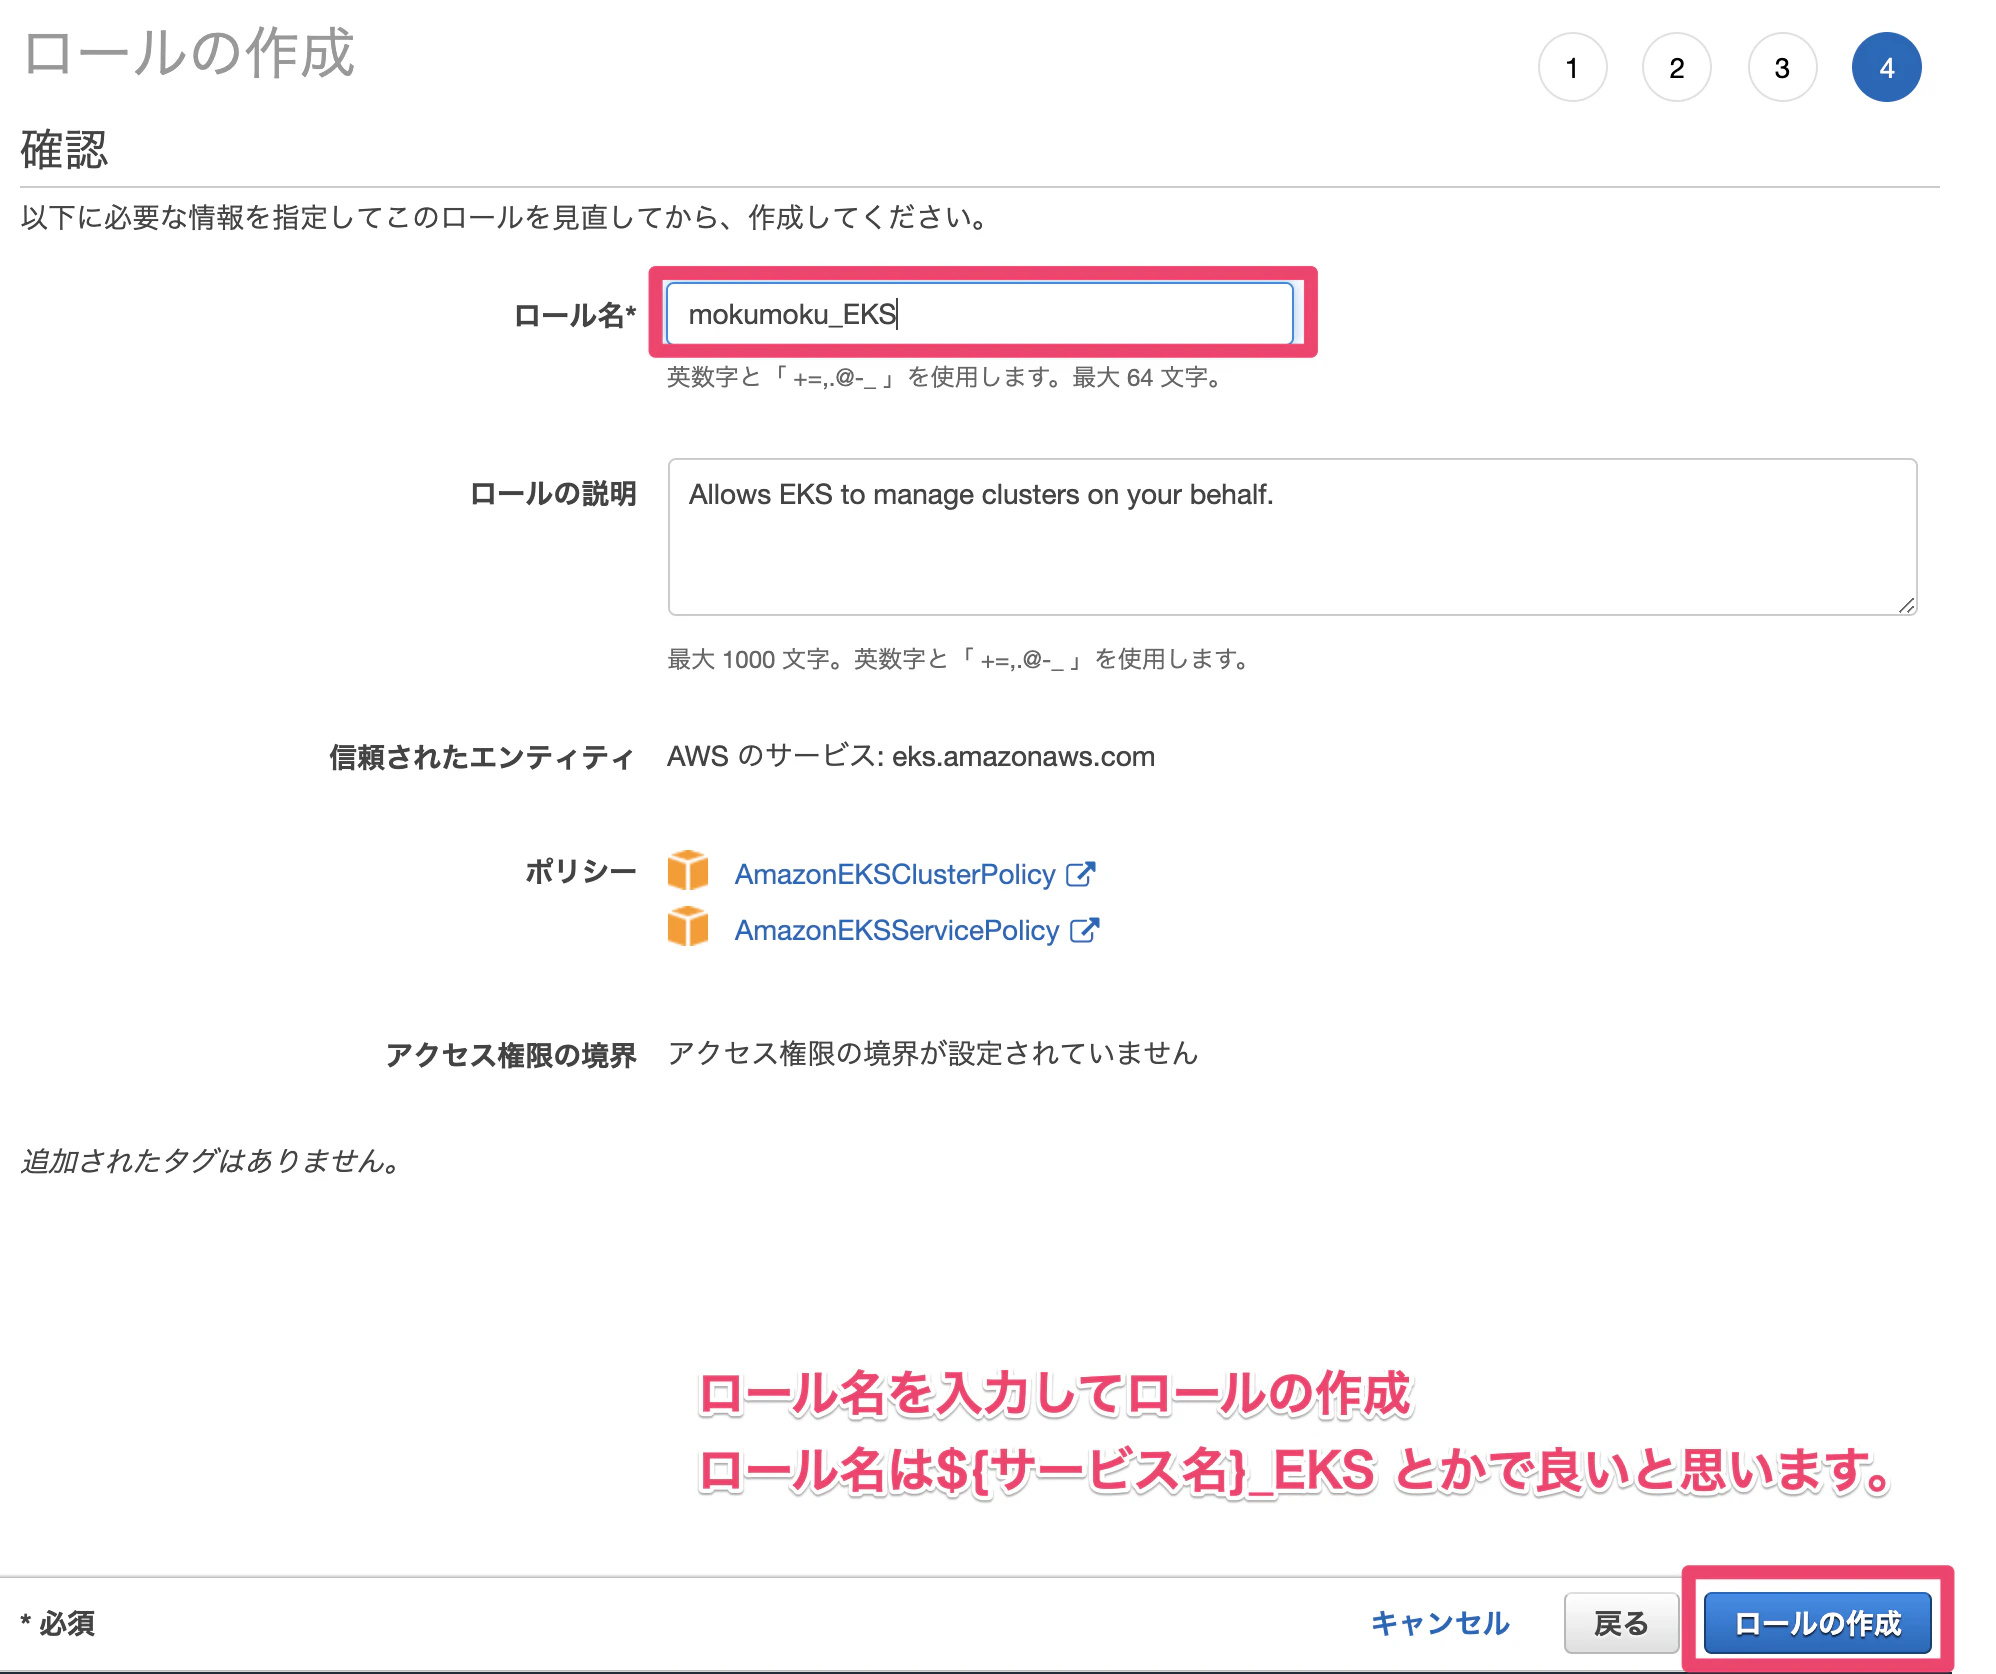Click the 戻る back button
The height and width of the screenshot is (1674, 1996).
coord(1621,1622)
